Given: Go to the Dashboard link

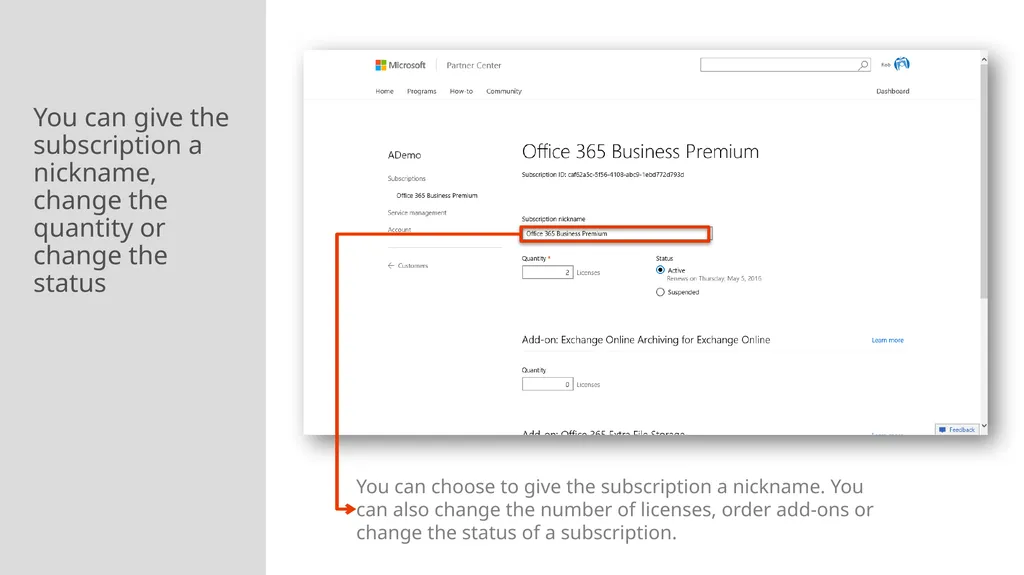Looking at the screenshot, I should click(893, 91).
